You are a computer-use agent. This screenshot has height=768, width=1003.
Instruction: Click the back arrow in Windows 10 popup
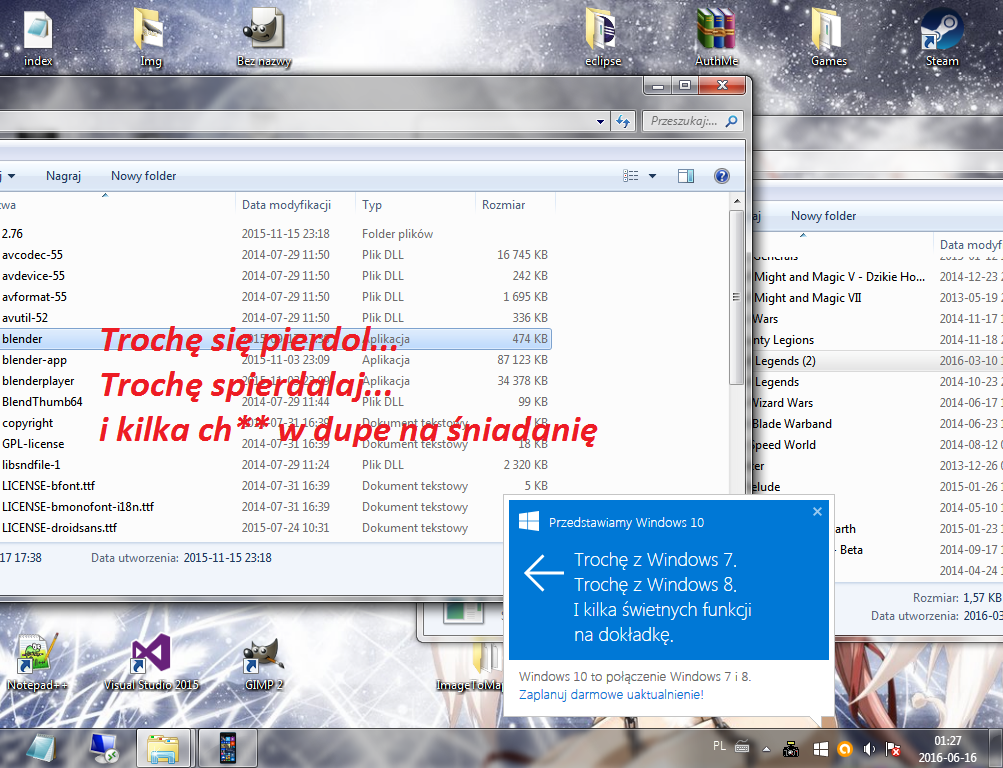pyautogui.click(x=543, y=572)
